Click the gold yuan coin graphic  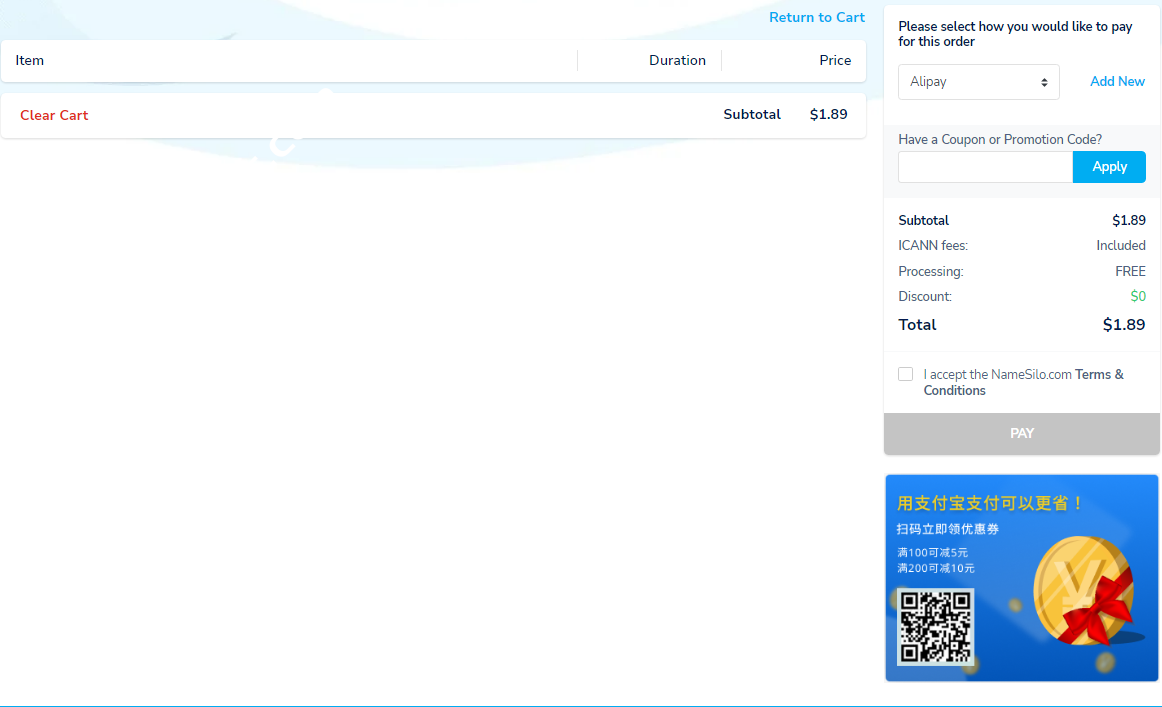[1080, 590]
